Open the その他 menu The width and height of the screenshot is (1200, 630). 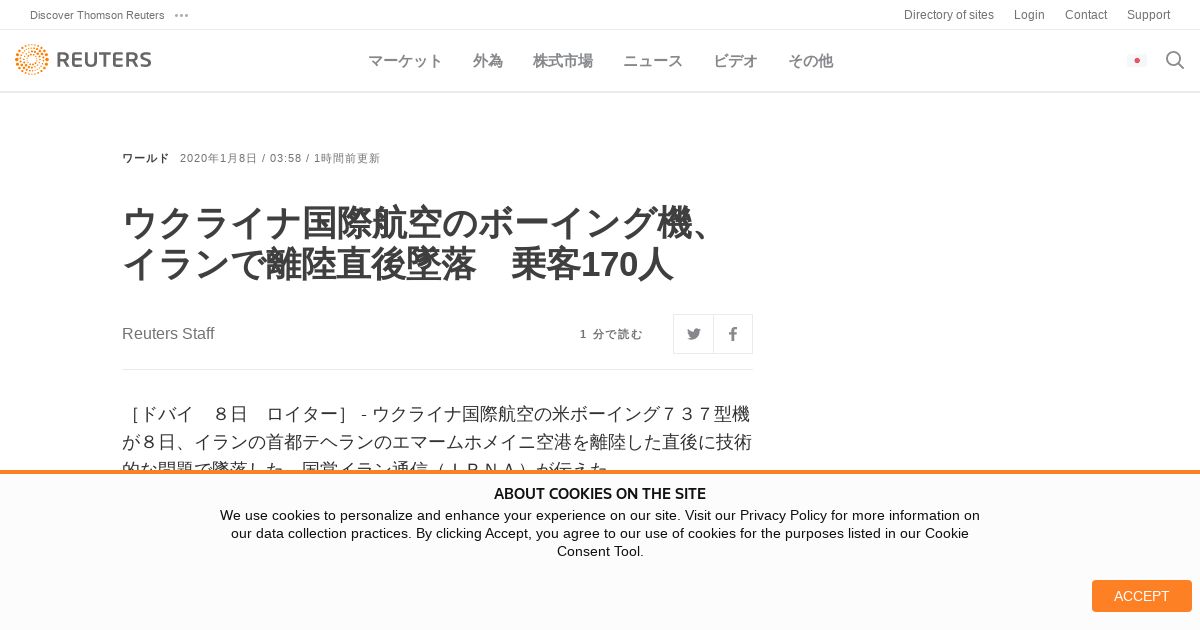tap(810, 61)
